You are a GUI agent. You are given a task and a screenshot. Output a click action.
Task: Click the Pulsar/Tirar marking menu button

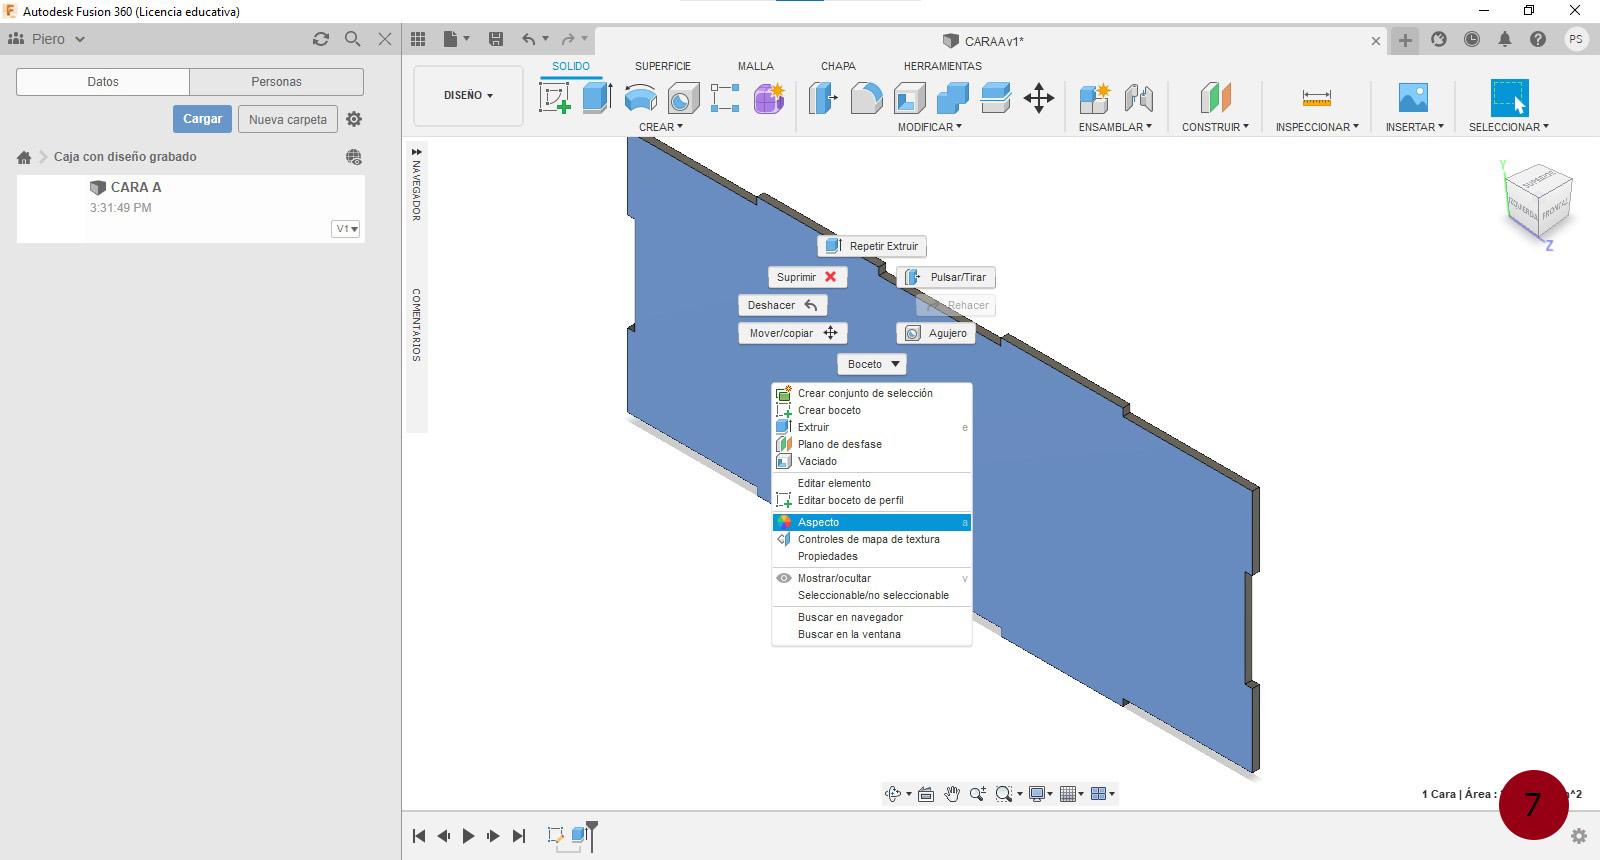946,277
